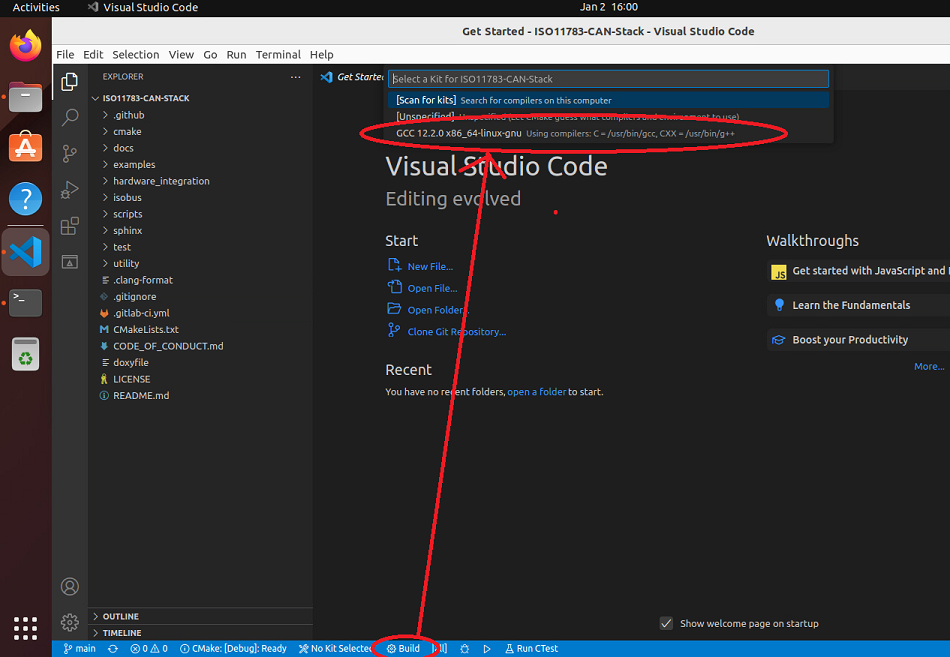Open errors and warnings count in status bar
The width and height of the screenshot is (950, 657).
tap(149, 649)
